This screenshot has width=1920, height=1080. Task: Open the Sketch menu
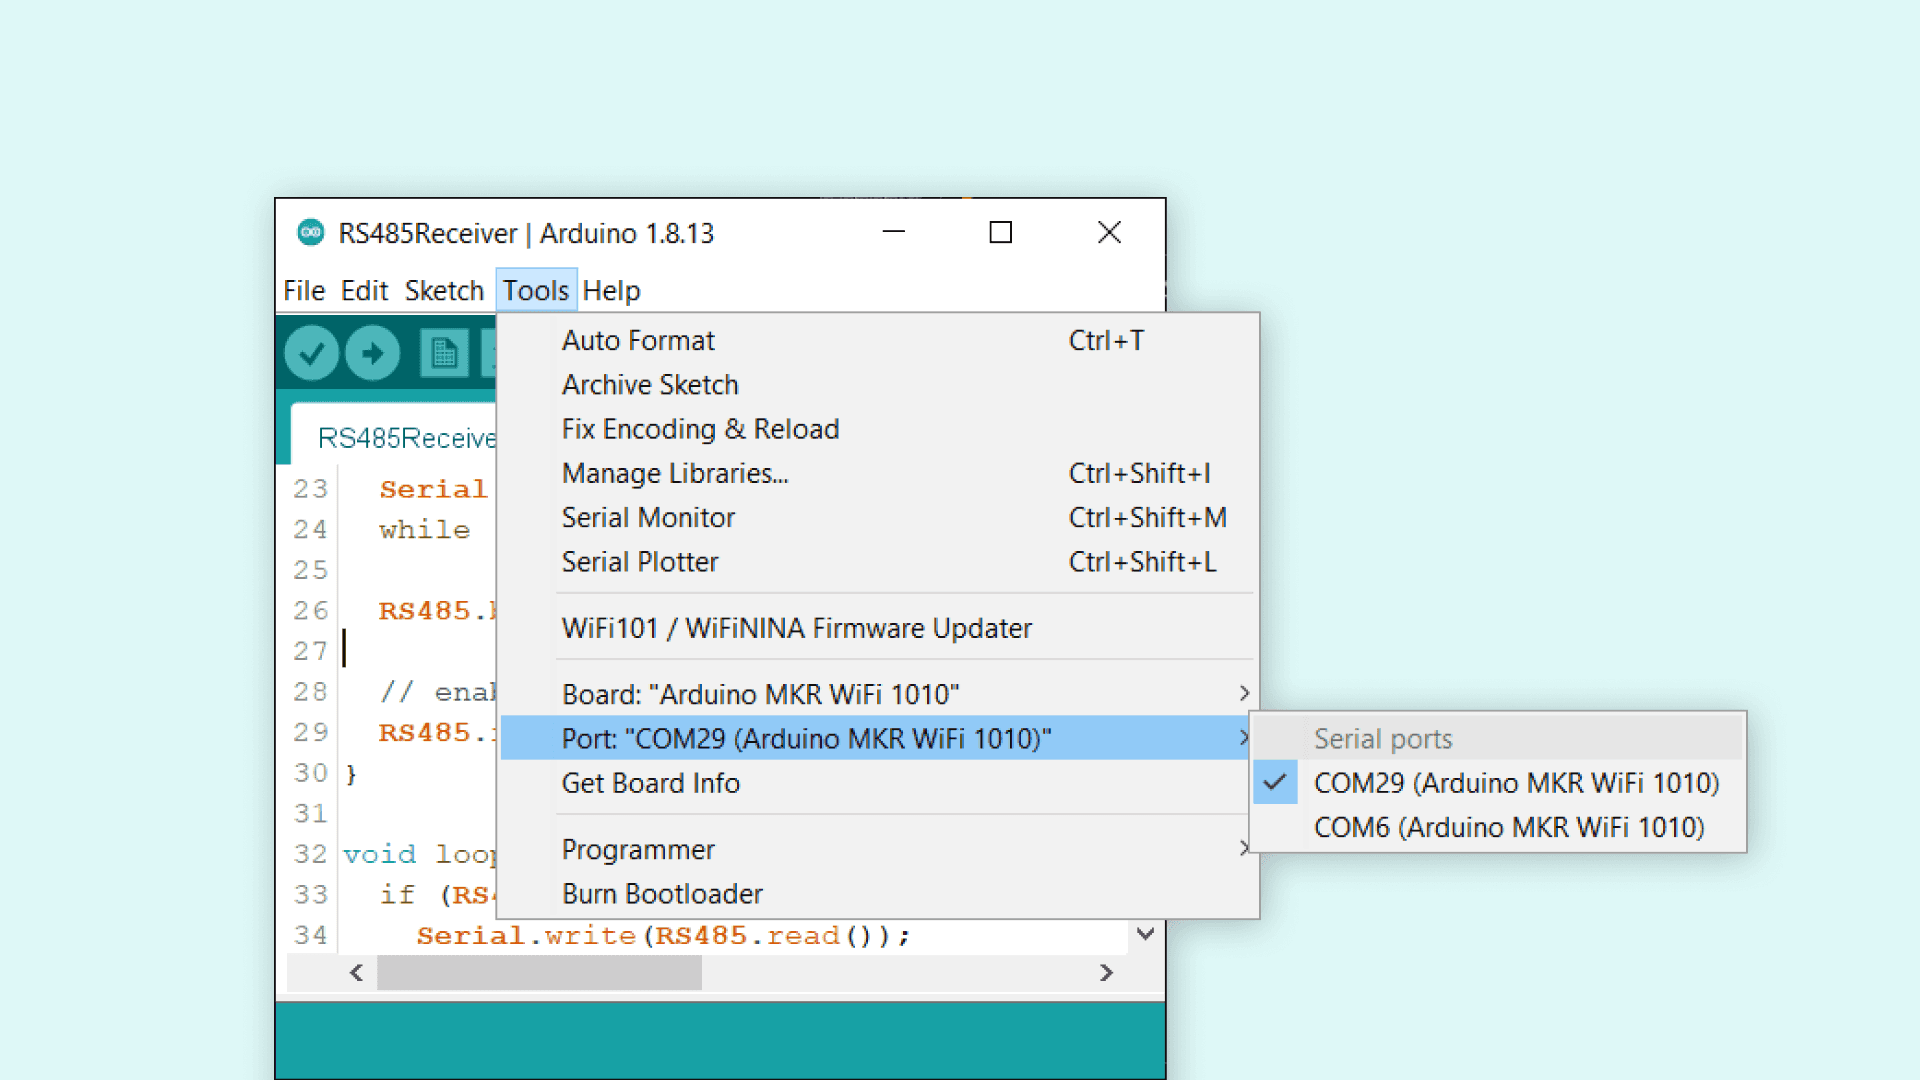(x=444, y=290)
